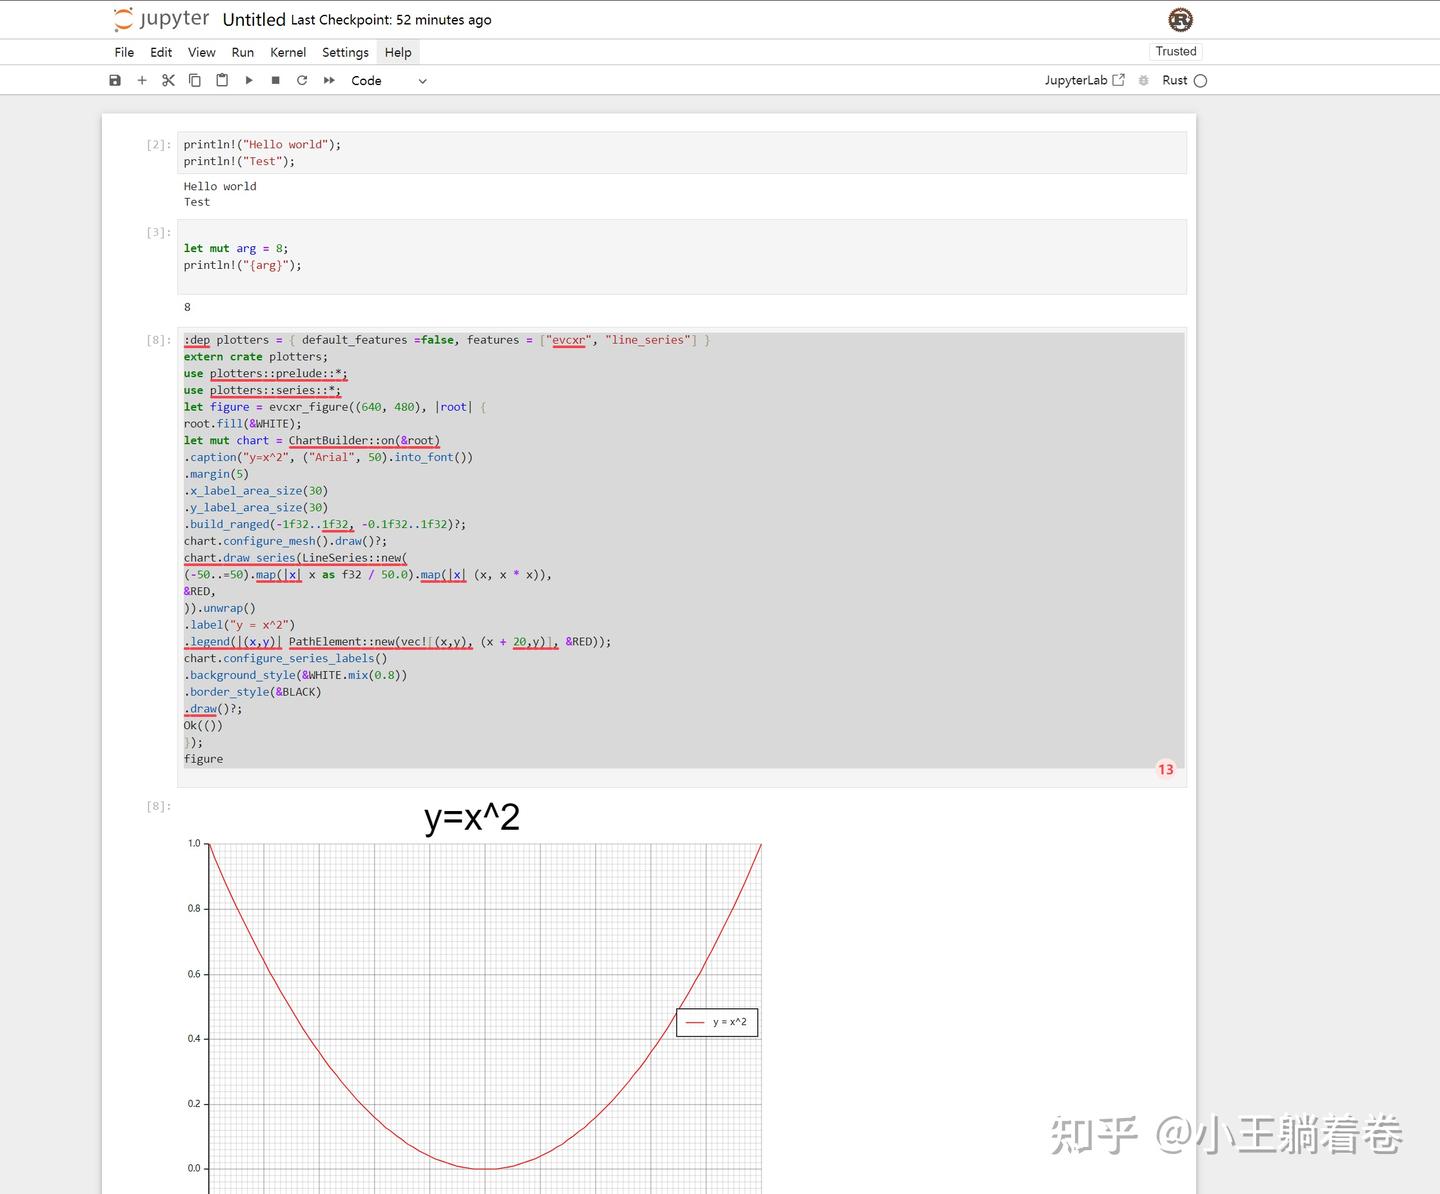This screenshot has height=1194, width=1440.
Task: Open the Edit menu
Action: coord(161,52)
